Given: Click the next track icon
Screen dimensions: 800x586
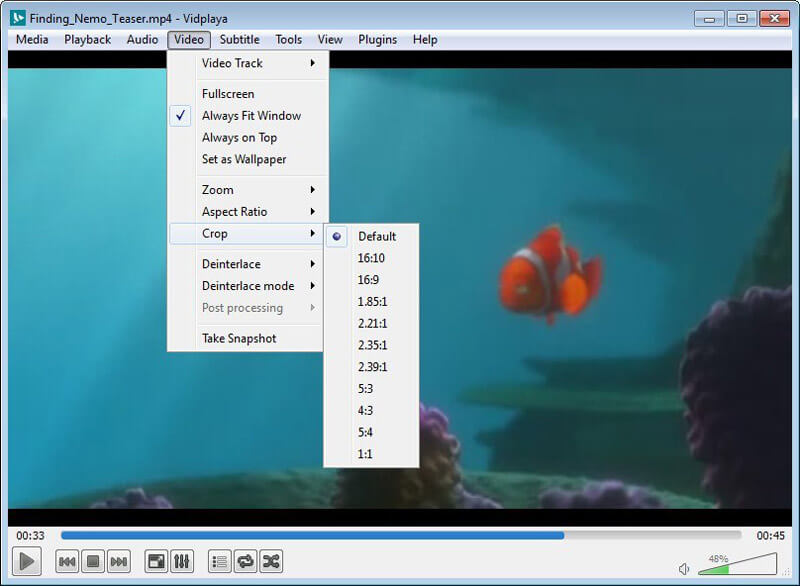Looking at the screenshot, I should coord(119,562).
